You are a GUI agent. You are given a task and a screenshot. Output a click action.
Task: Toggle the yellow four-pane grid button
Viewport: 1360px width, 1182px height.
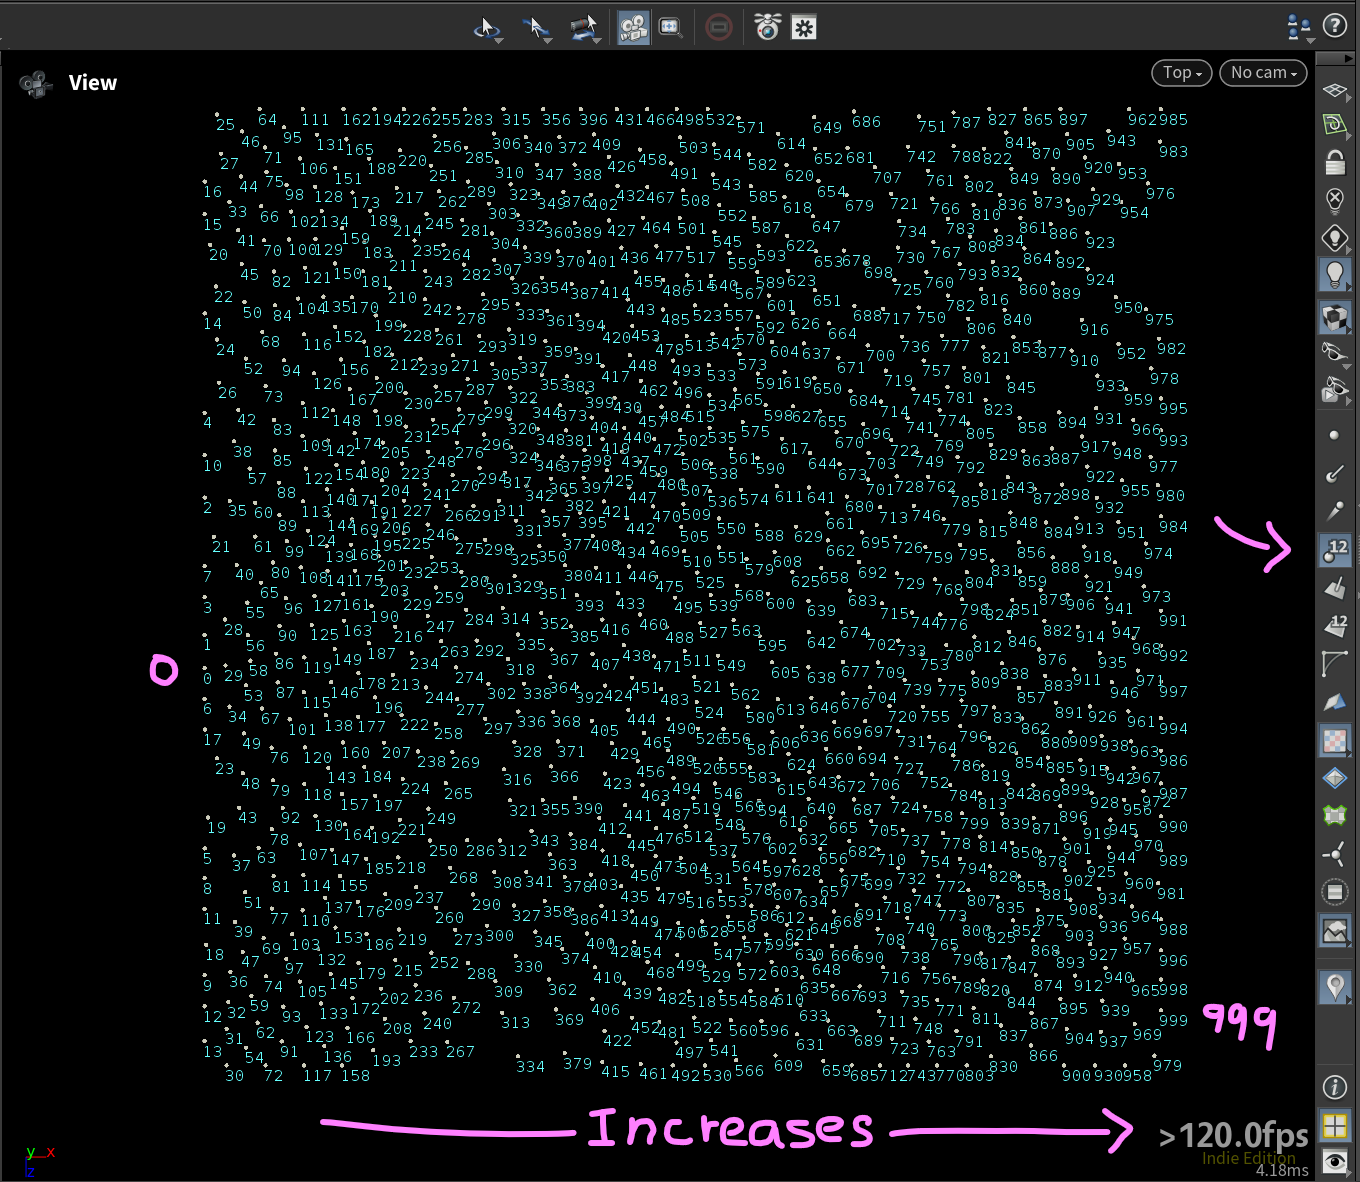point(1334,1125)
